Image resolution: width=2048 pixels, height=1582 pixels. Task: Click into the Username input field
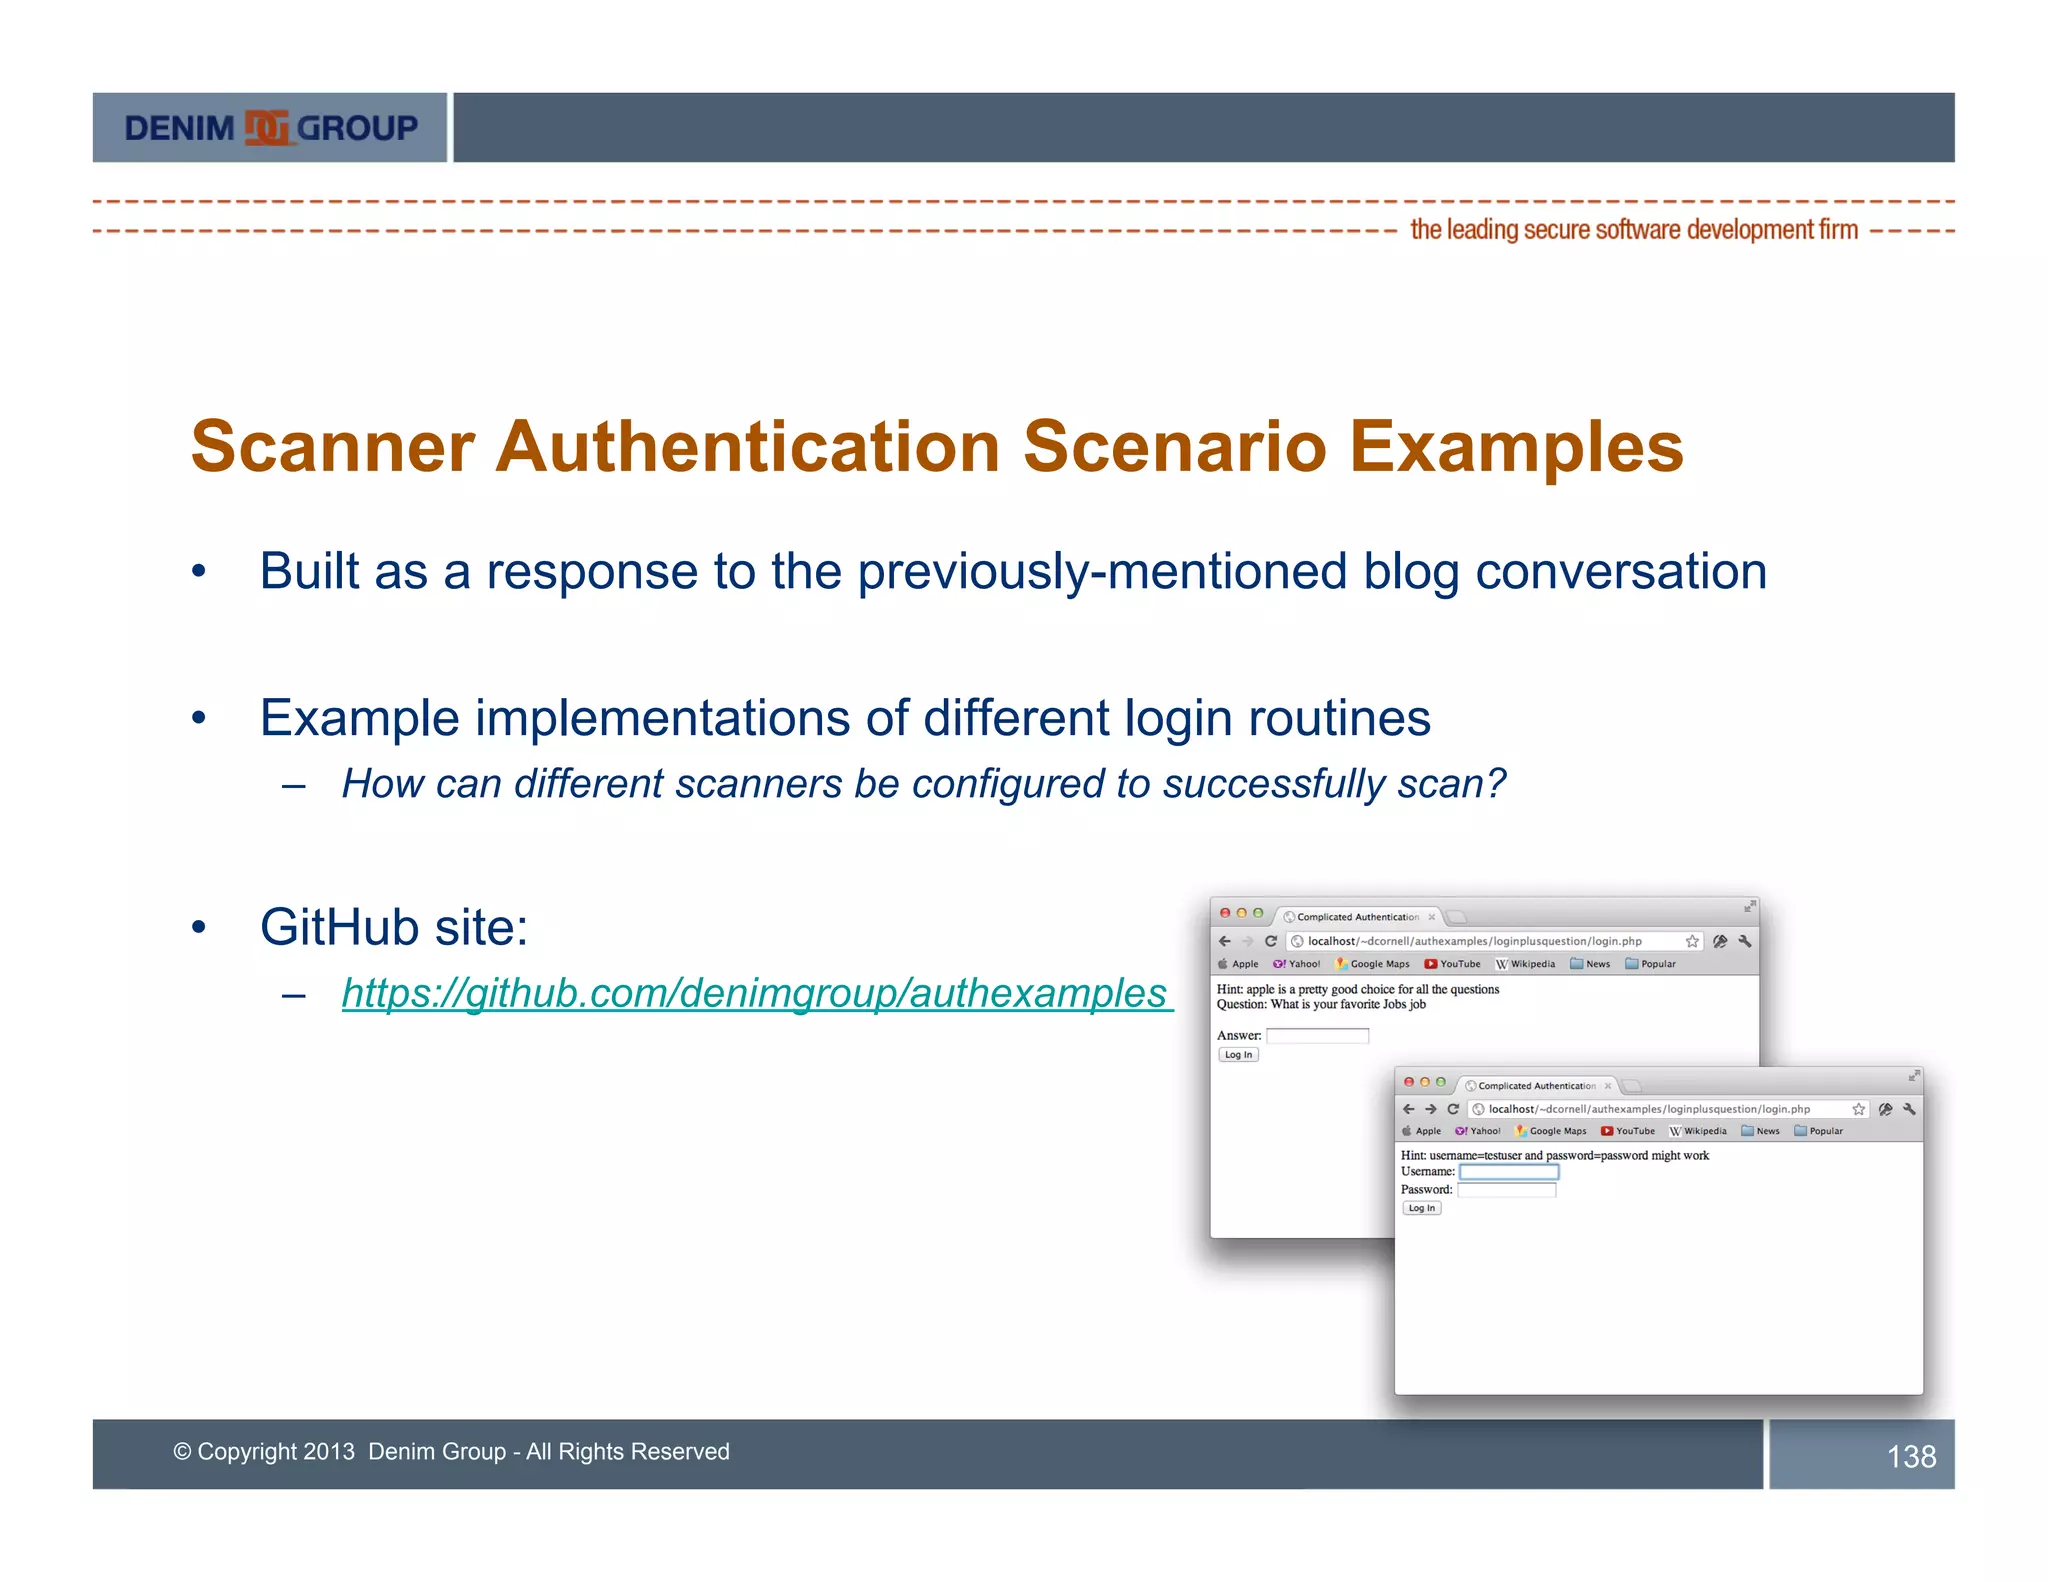1508,1172
